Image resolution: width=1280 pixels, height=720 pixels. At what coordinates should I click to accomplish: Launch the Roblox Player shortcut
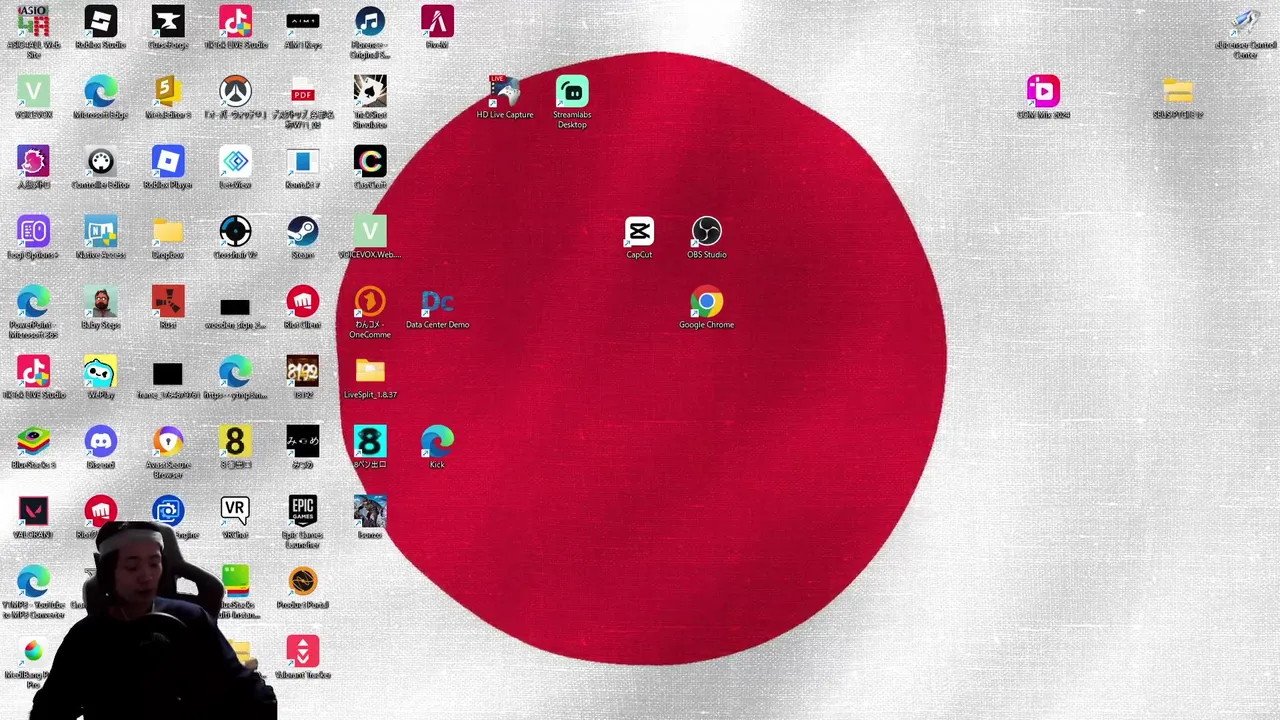click(x=168, y=162)
